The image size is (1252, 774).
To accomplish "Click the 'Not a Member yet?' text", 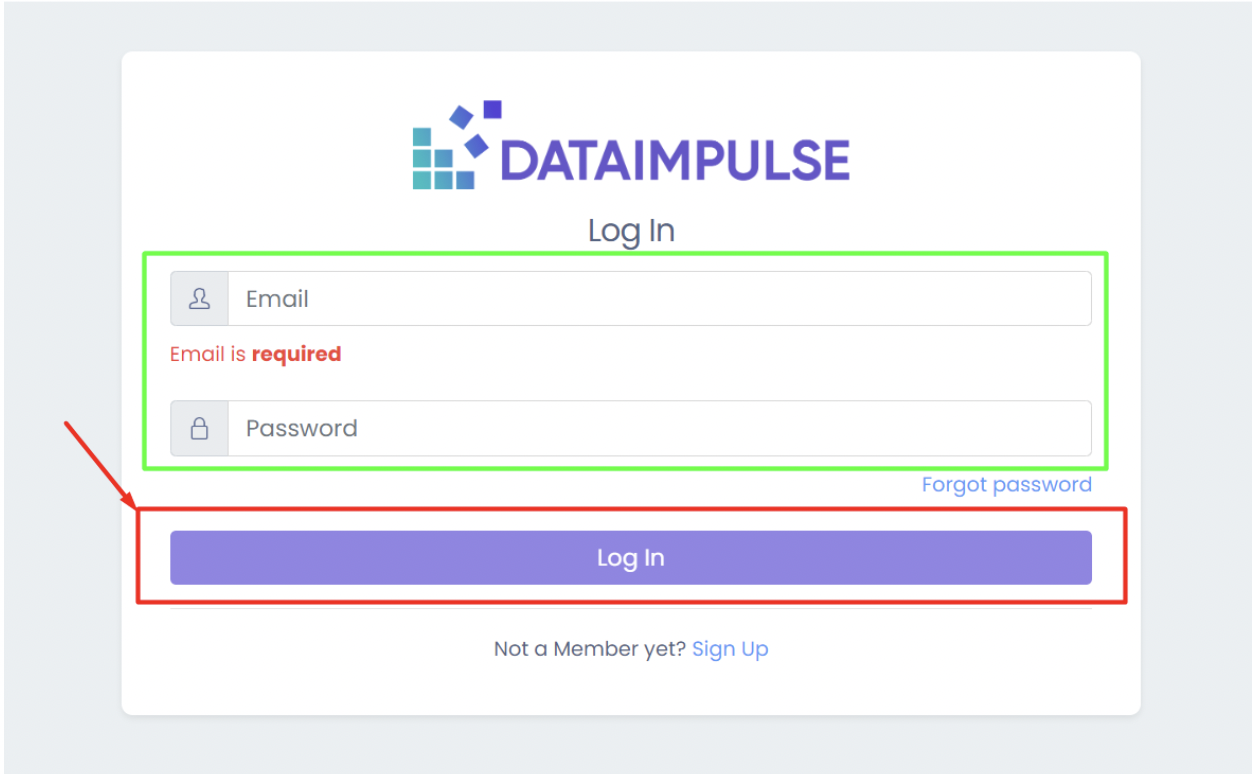I will pyautogui.click(x=589, y=649).
